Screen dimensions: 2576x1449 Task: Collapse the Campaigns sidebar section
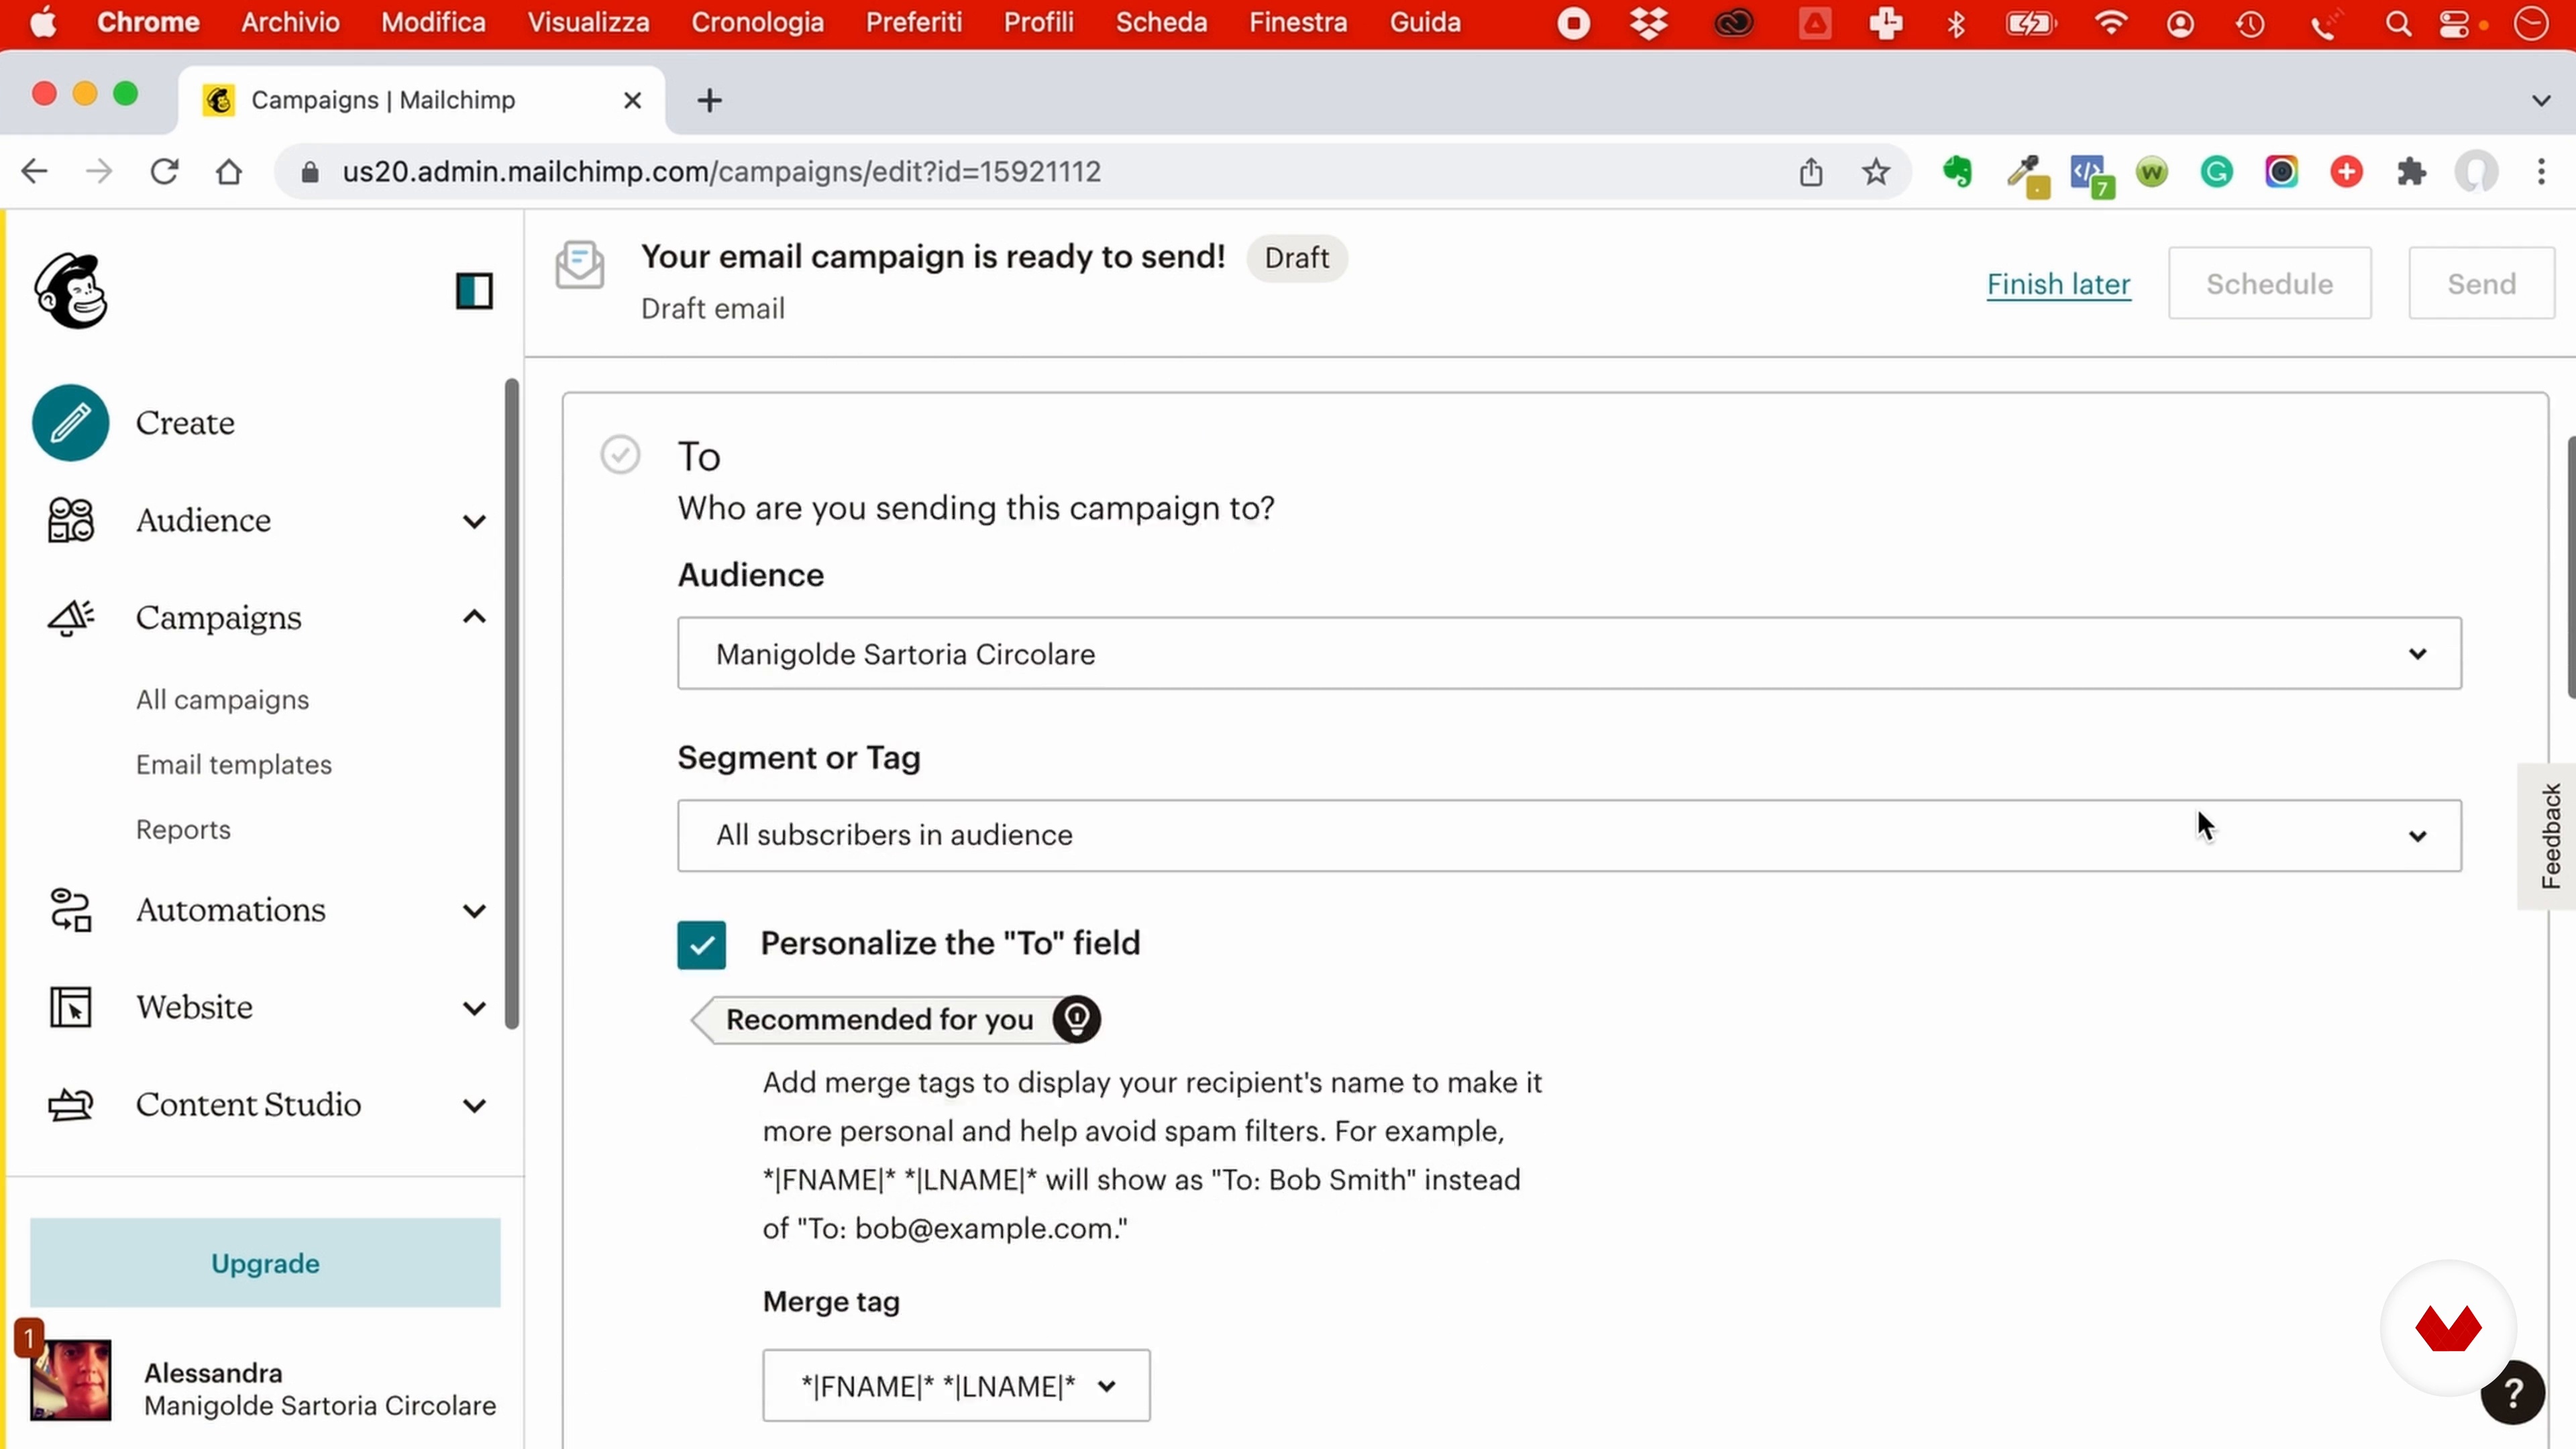tap(474, 617)
